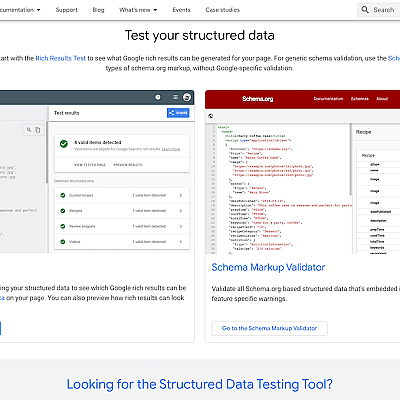The image size is (400, 400).
Task: Expand the Guided recipes result row
Action: tap(122, 195)
